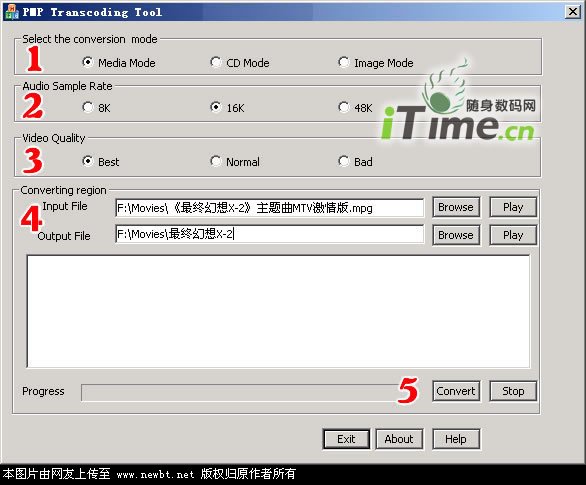Play the output file

click(x=513, y=235)
